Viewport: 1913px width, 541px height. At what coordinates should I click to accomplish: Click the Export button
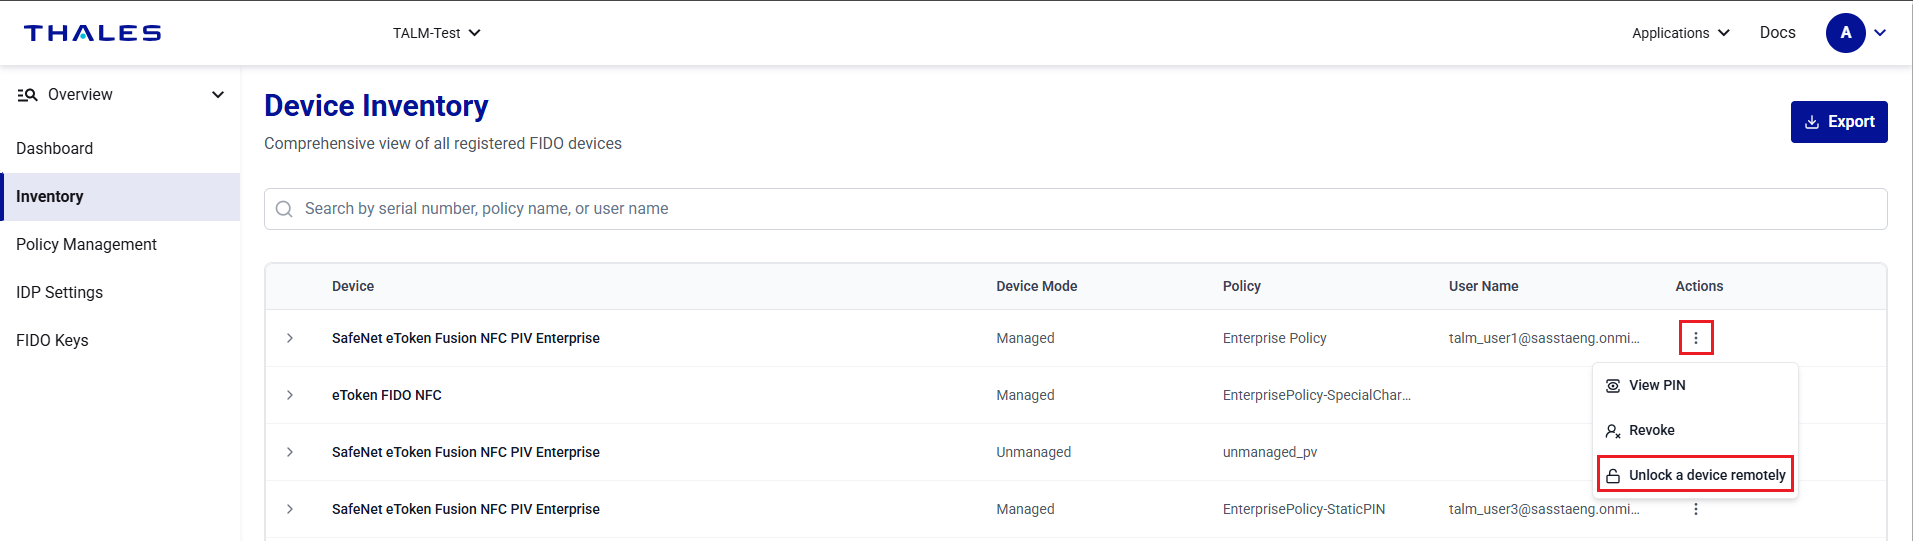pos(1839,122)
